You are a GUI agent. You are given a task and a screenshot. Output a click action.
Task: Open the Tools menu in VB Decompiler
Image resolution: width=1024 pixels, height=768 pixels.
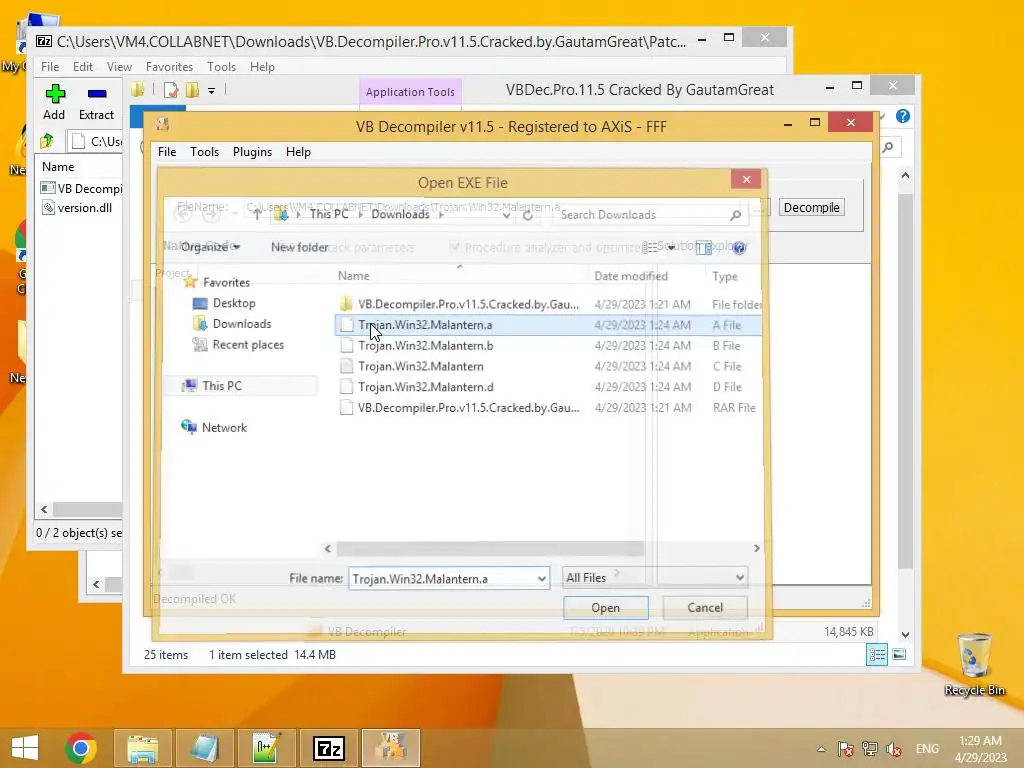[x=204, y=152]
